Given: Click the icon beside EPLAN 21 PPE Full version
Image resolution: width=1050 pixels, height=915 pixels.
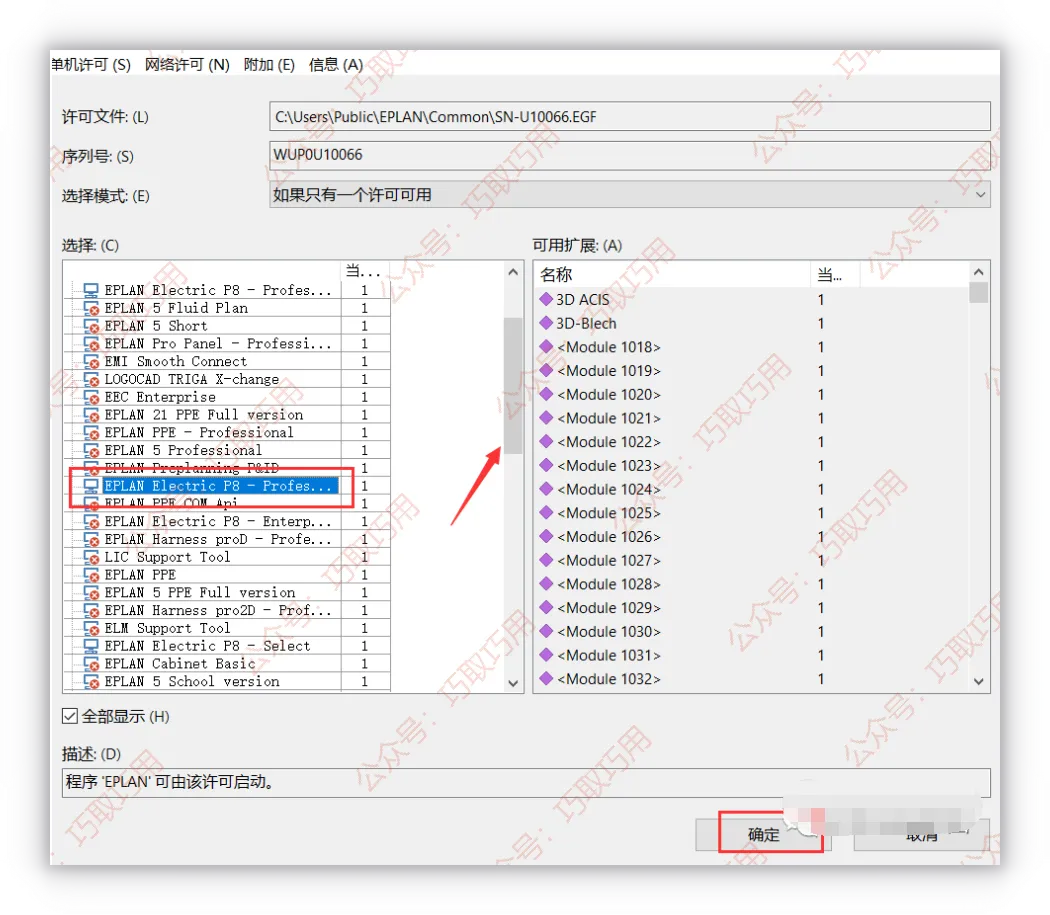Looking at the screenshot, I should pos(91,415).
